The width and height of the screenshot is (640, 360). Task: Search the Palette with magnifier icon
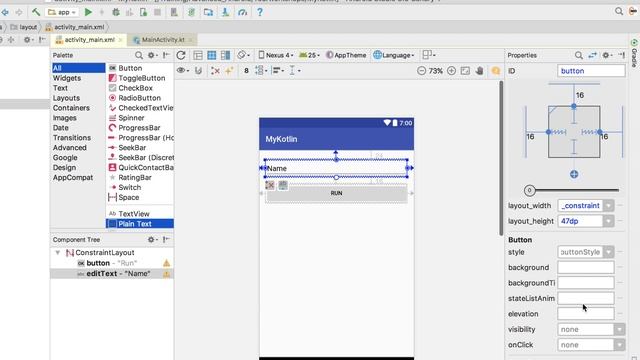click(139, 55)
